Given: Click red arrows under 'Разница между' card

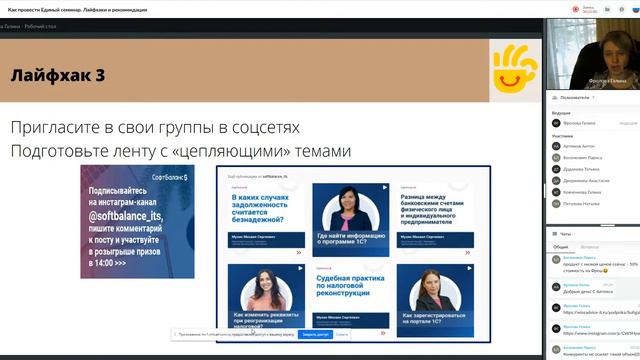Looking at the screenshot, I should (467, 253).
